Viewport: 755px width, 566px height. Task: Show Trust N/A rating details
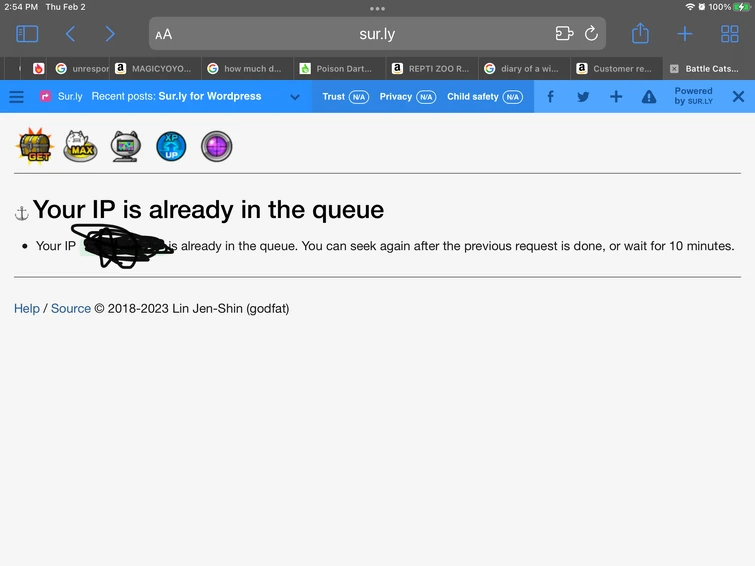pyautogui.click(x=345, y=97)
